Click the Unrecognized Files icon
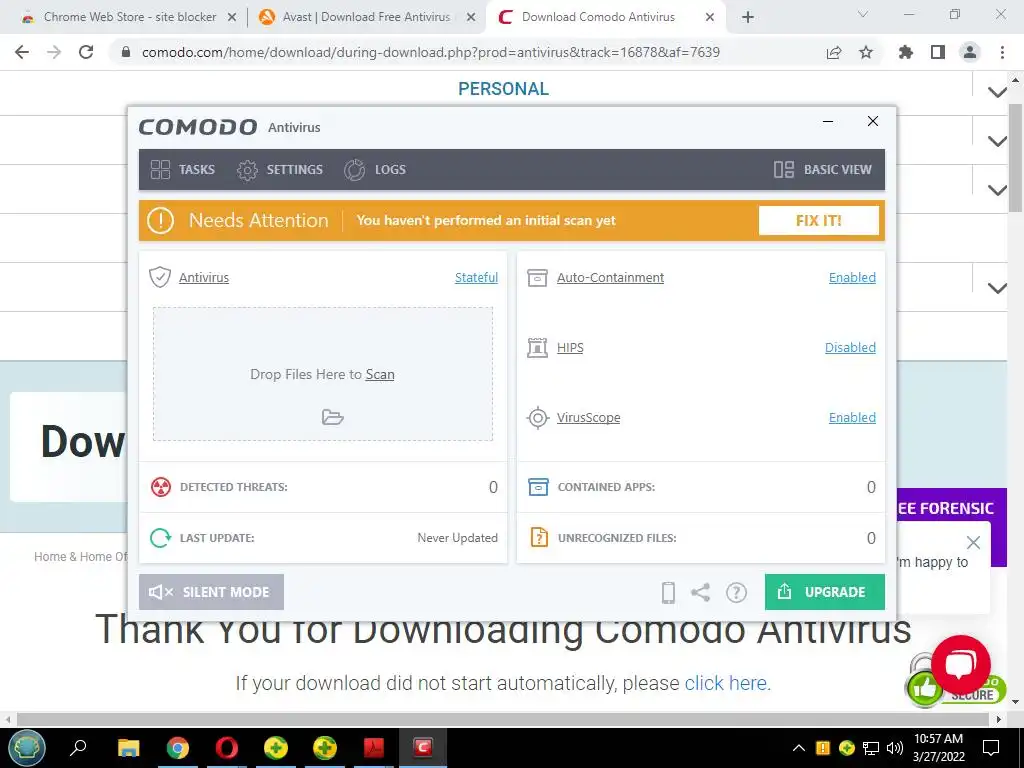This screenshot has height=768, width=1024. coord(539,537)
